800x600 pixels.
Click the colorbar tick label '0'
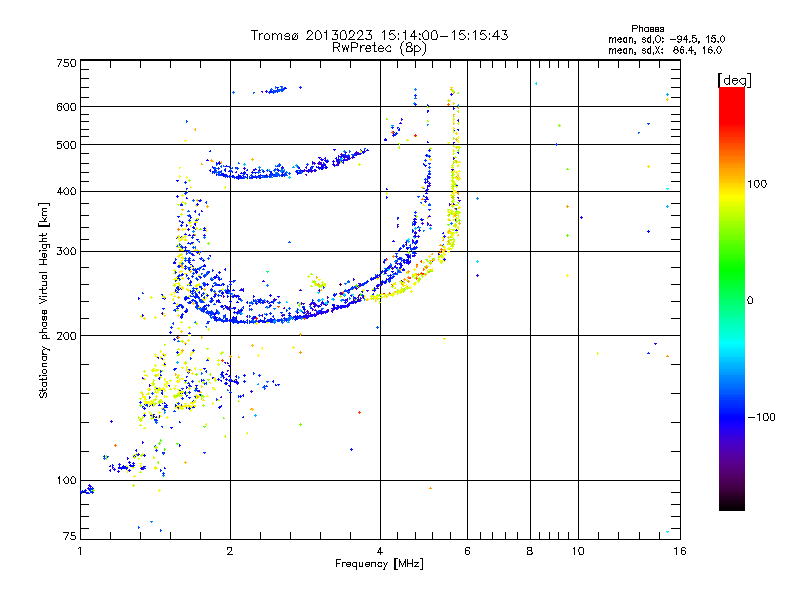[x=750, y=300]
